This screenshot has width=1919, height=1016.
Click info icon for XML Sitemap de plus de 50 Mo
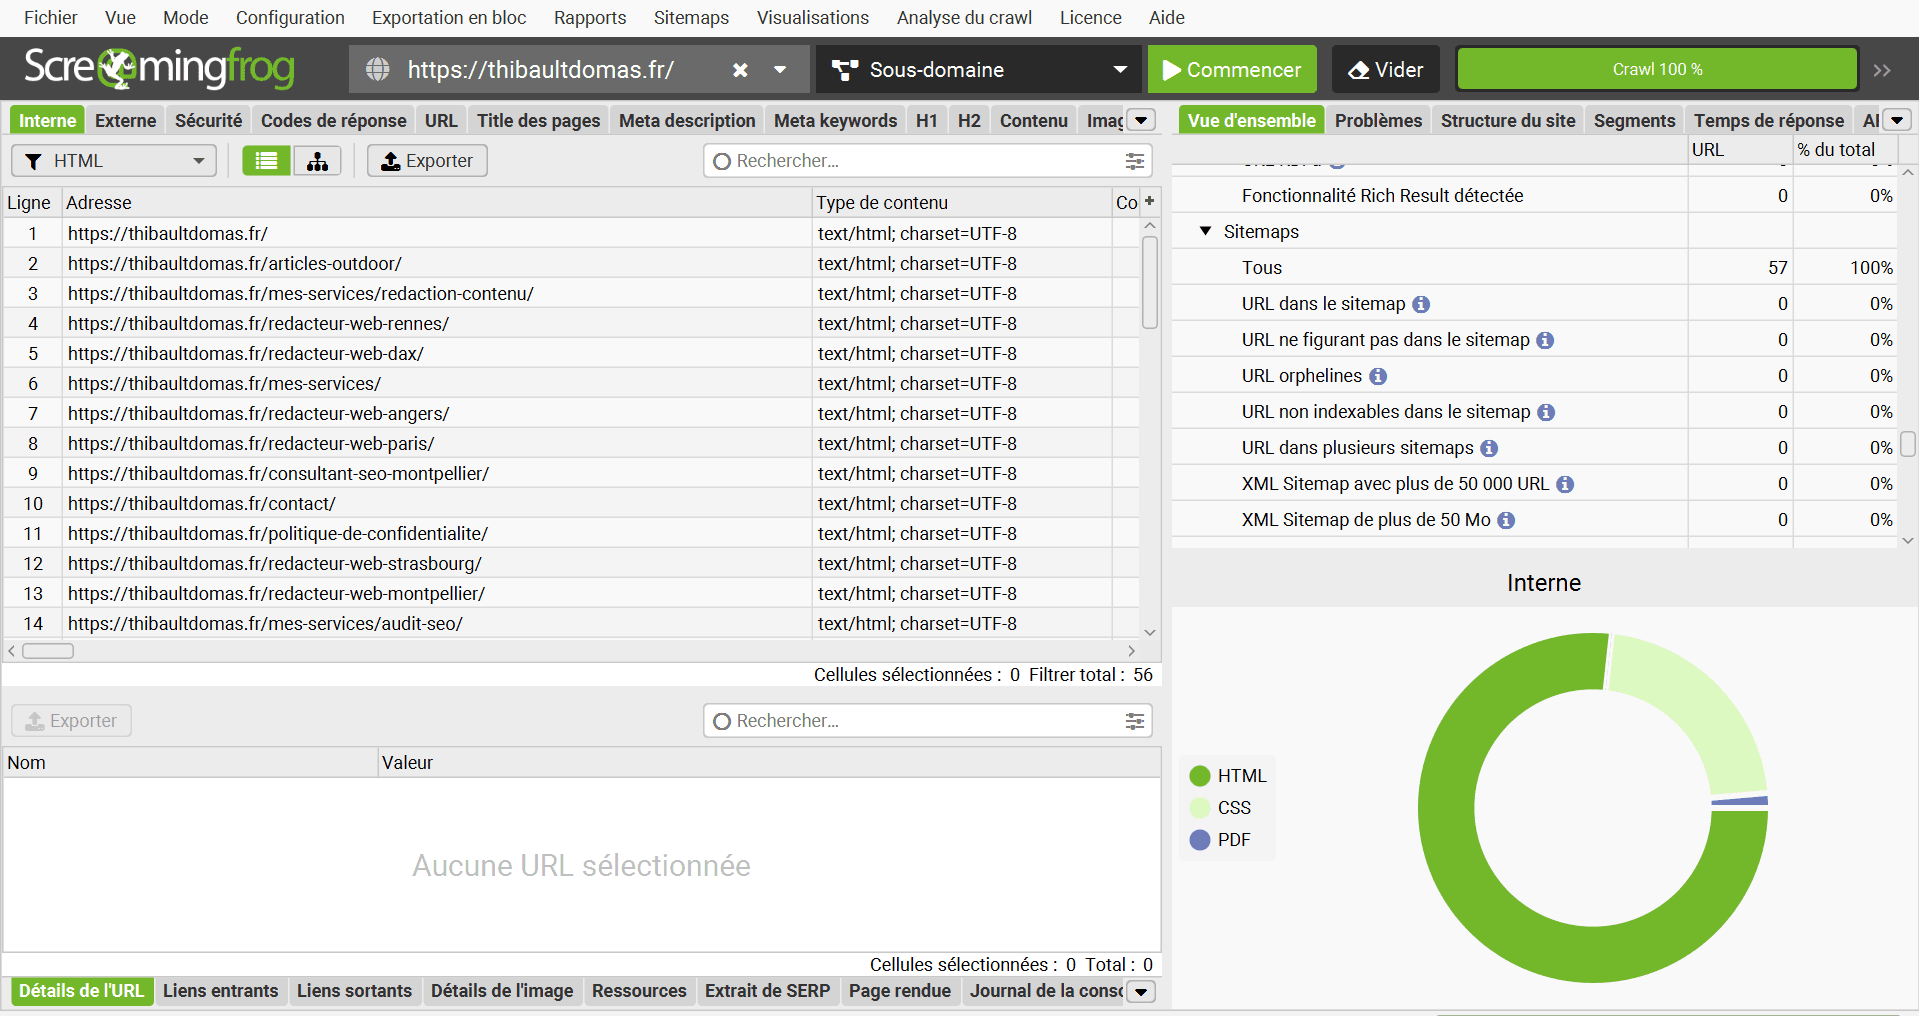(x=1506, y=521)
